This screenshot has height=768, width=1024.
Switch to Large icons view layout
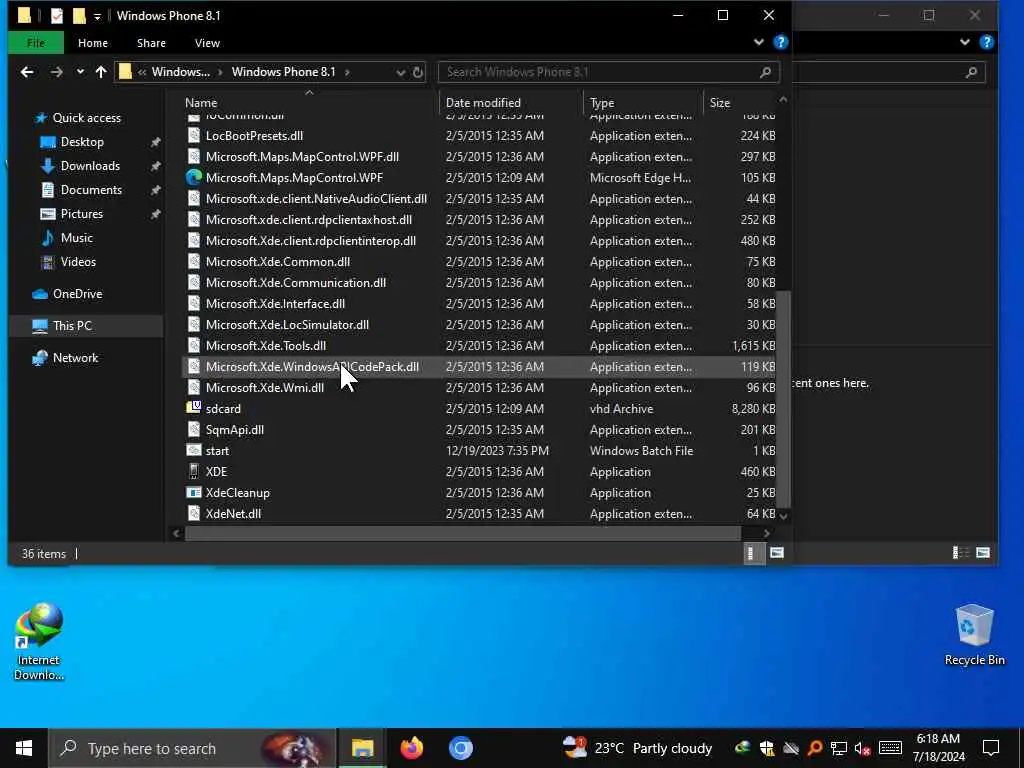point(776,553)
